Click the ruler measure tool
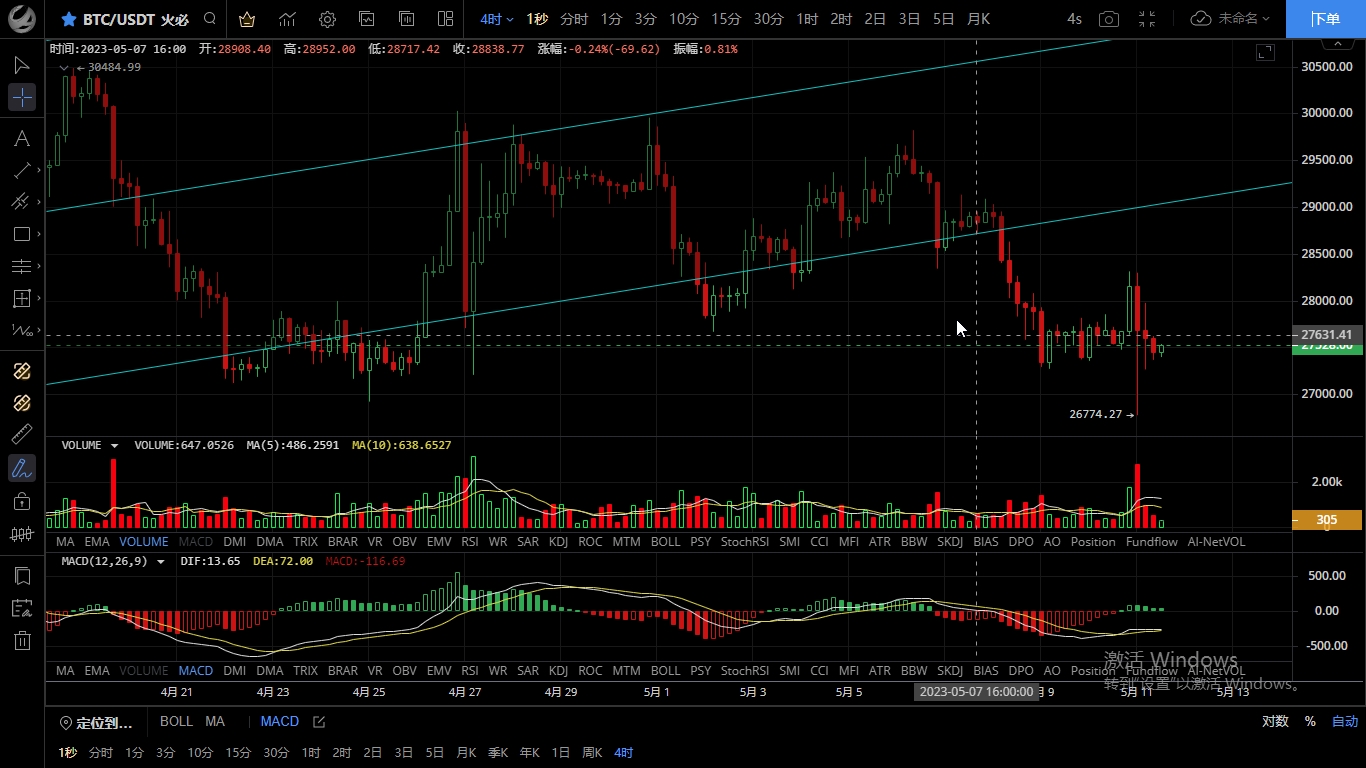Image resolution: width=1366 pixels, height=768 pixels. (21, 435)
